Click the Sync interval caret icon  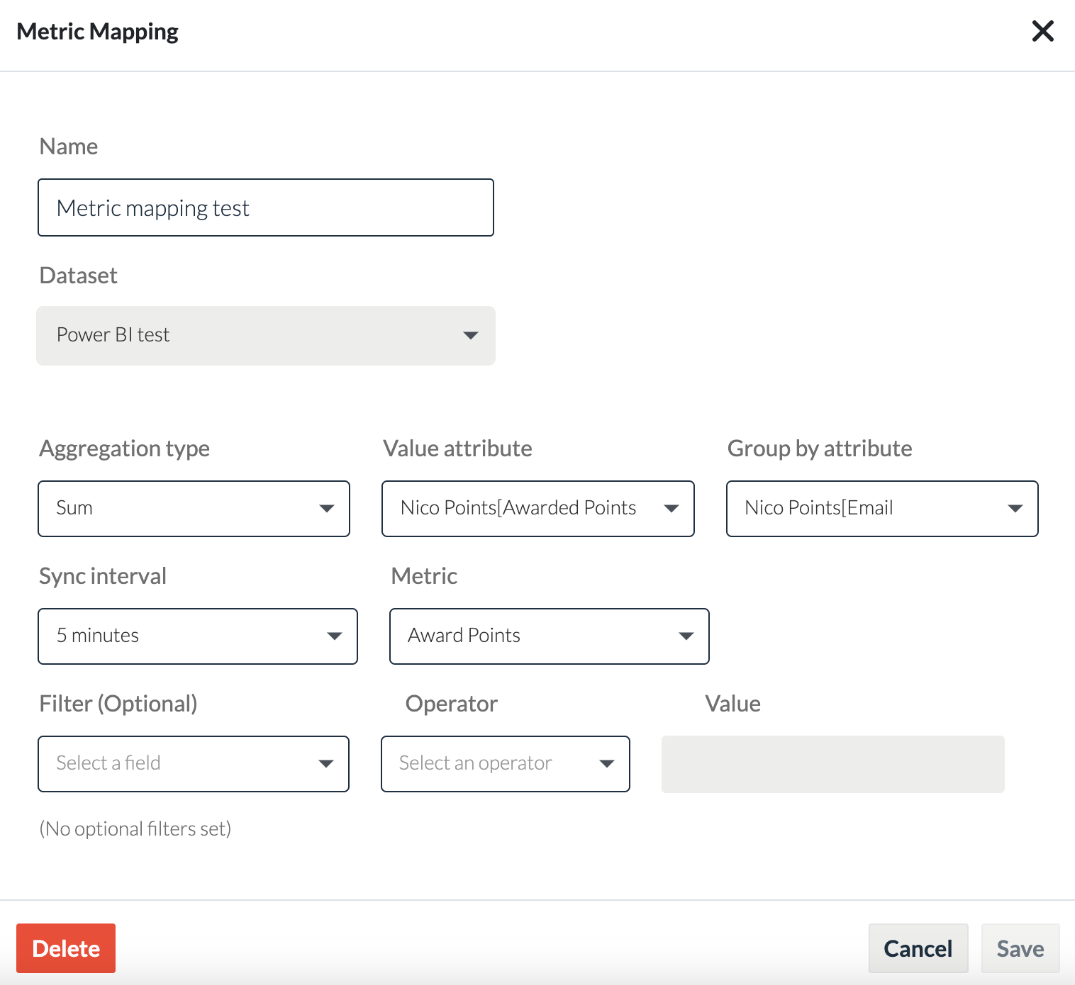pyautogui.click(x=334, y=636)
